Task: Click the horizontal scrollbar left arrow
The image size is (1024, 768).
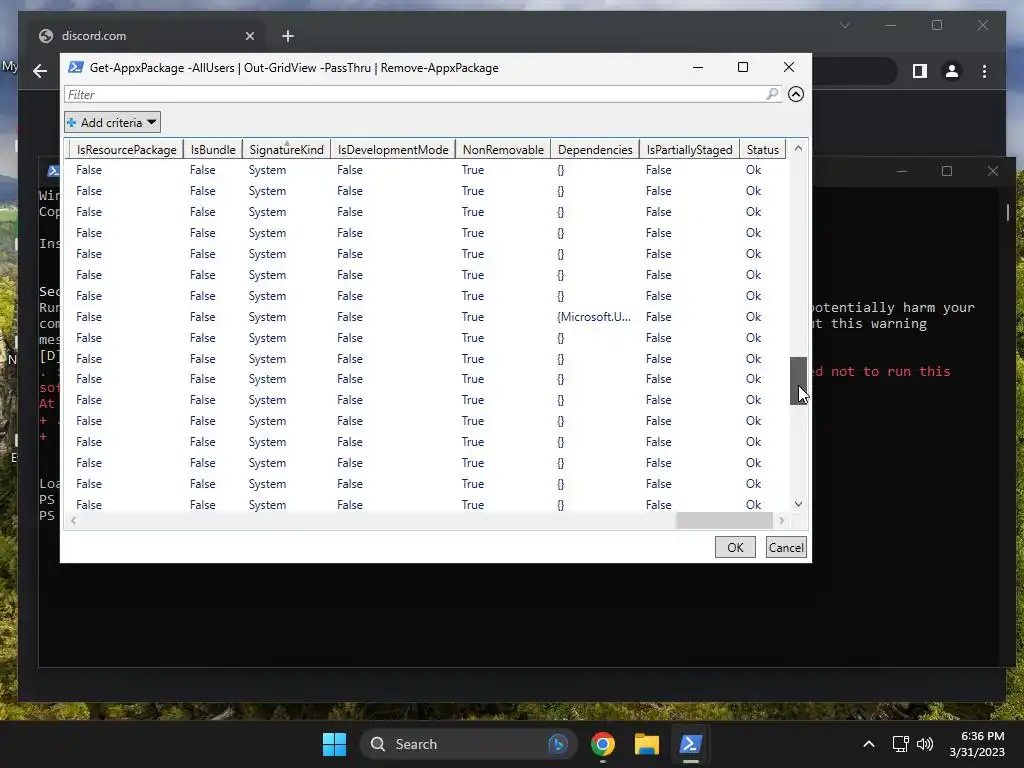Action: 73,520
